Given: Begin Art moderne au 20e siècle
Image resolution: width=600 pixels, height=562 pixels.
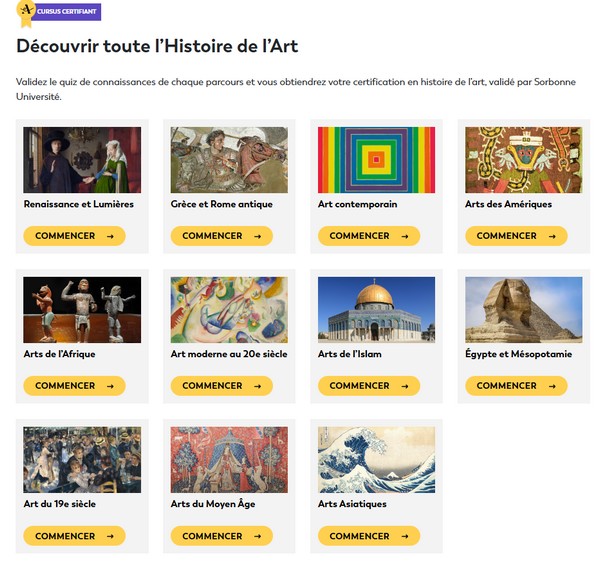Looking at the screenshot, I should 222,386.
